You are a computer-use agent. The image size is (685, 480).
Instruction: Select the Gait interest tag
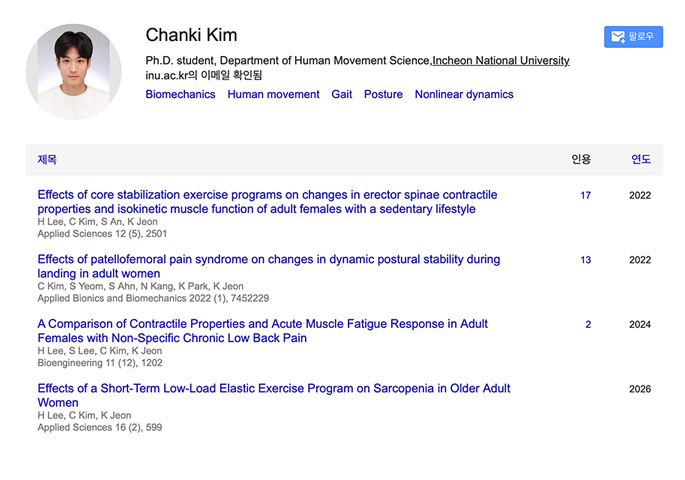click(x=341, y=94)
